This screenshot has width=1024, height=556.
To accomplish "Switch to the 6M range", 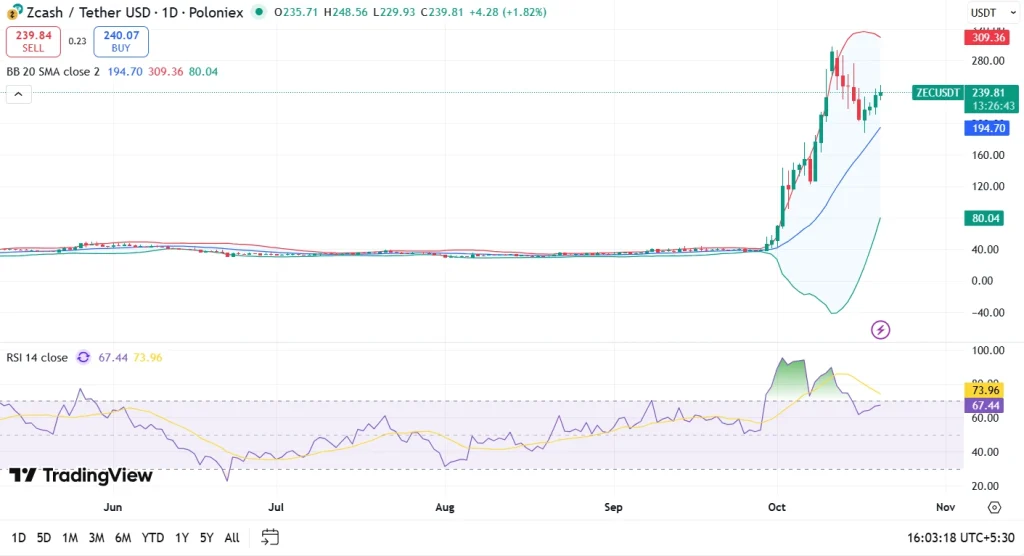I will point(123,537).
